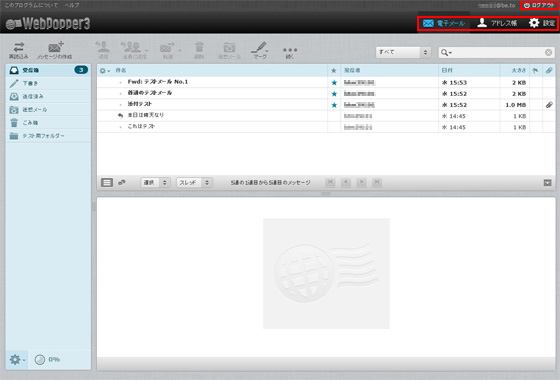Screen dimensions: 560x380
Task: Toggle the star on 添付テスト message
Action: [x=334, y=105]
